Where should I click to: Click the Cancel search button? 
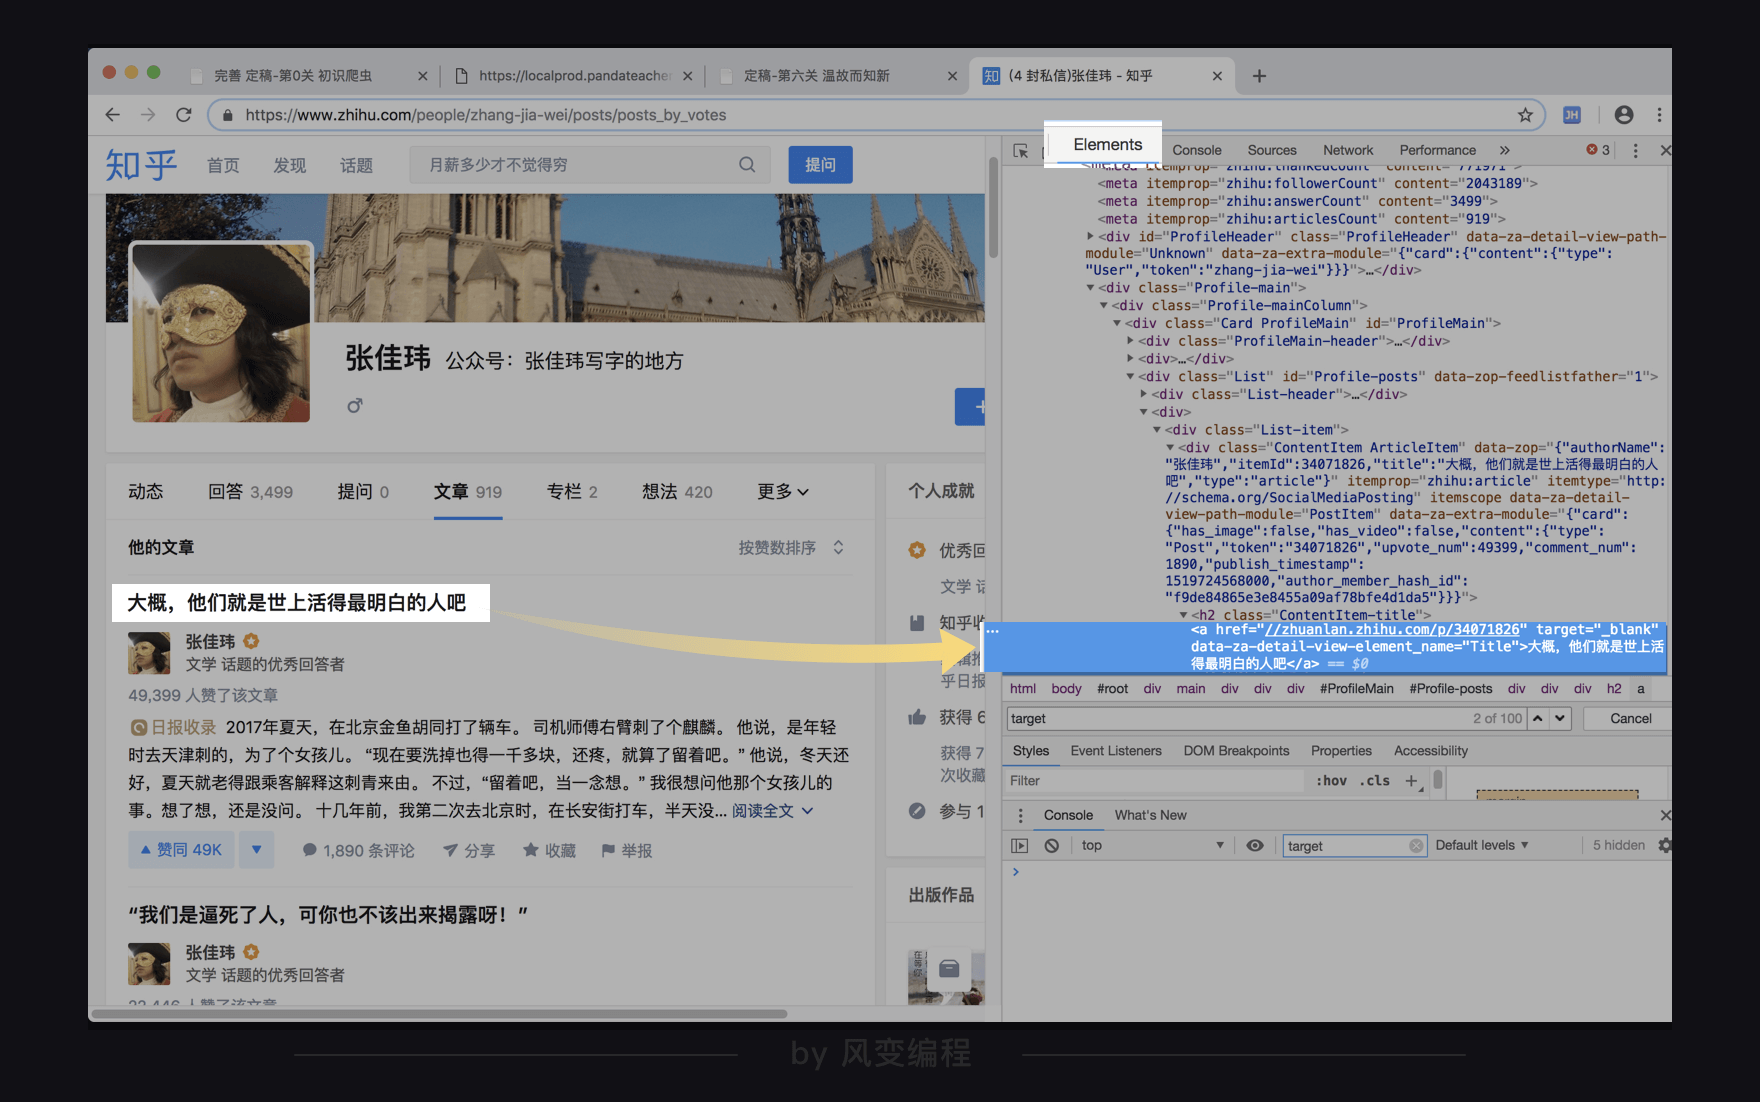[1631, 718]
